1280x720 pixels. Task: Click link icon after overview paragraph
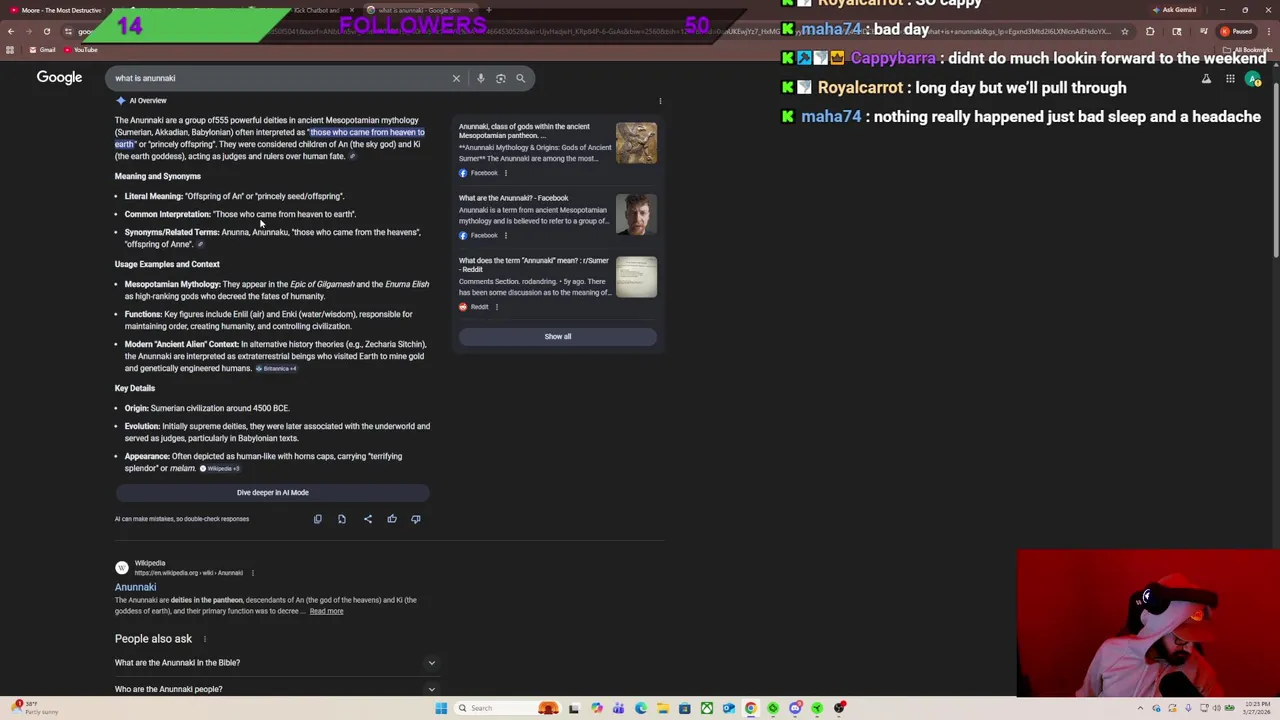click(352, 156)
